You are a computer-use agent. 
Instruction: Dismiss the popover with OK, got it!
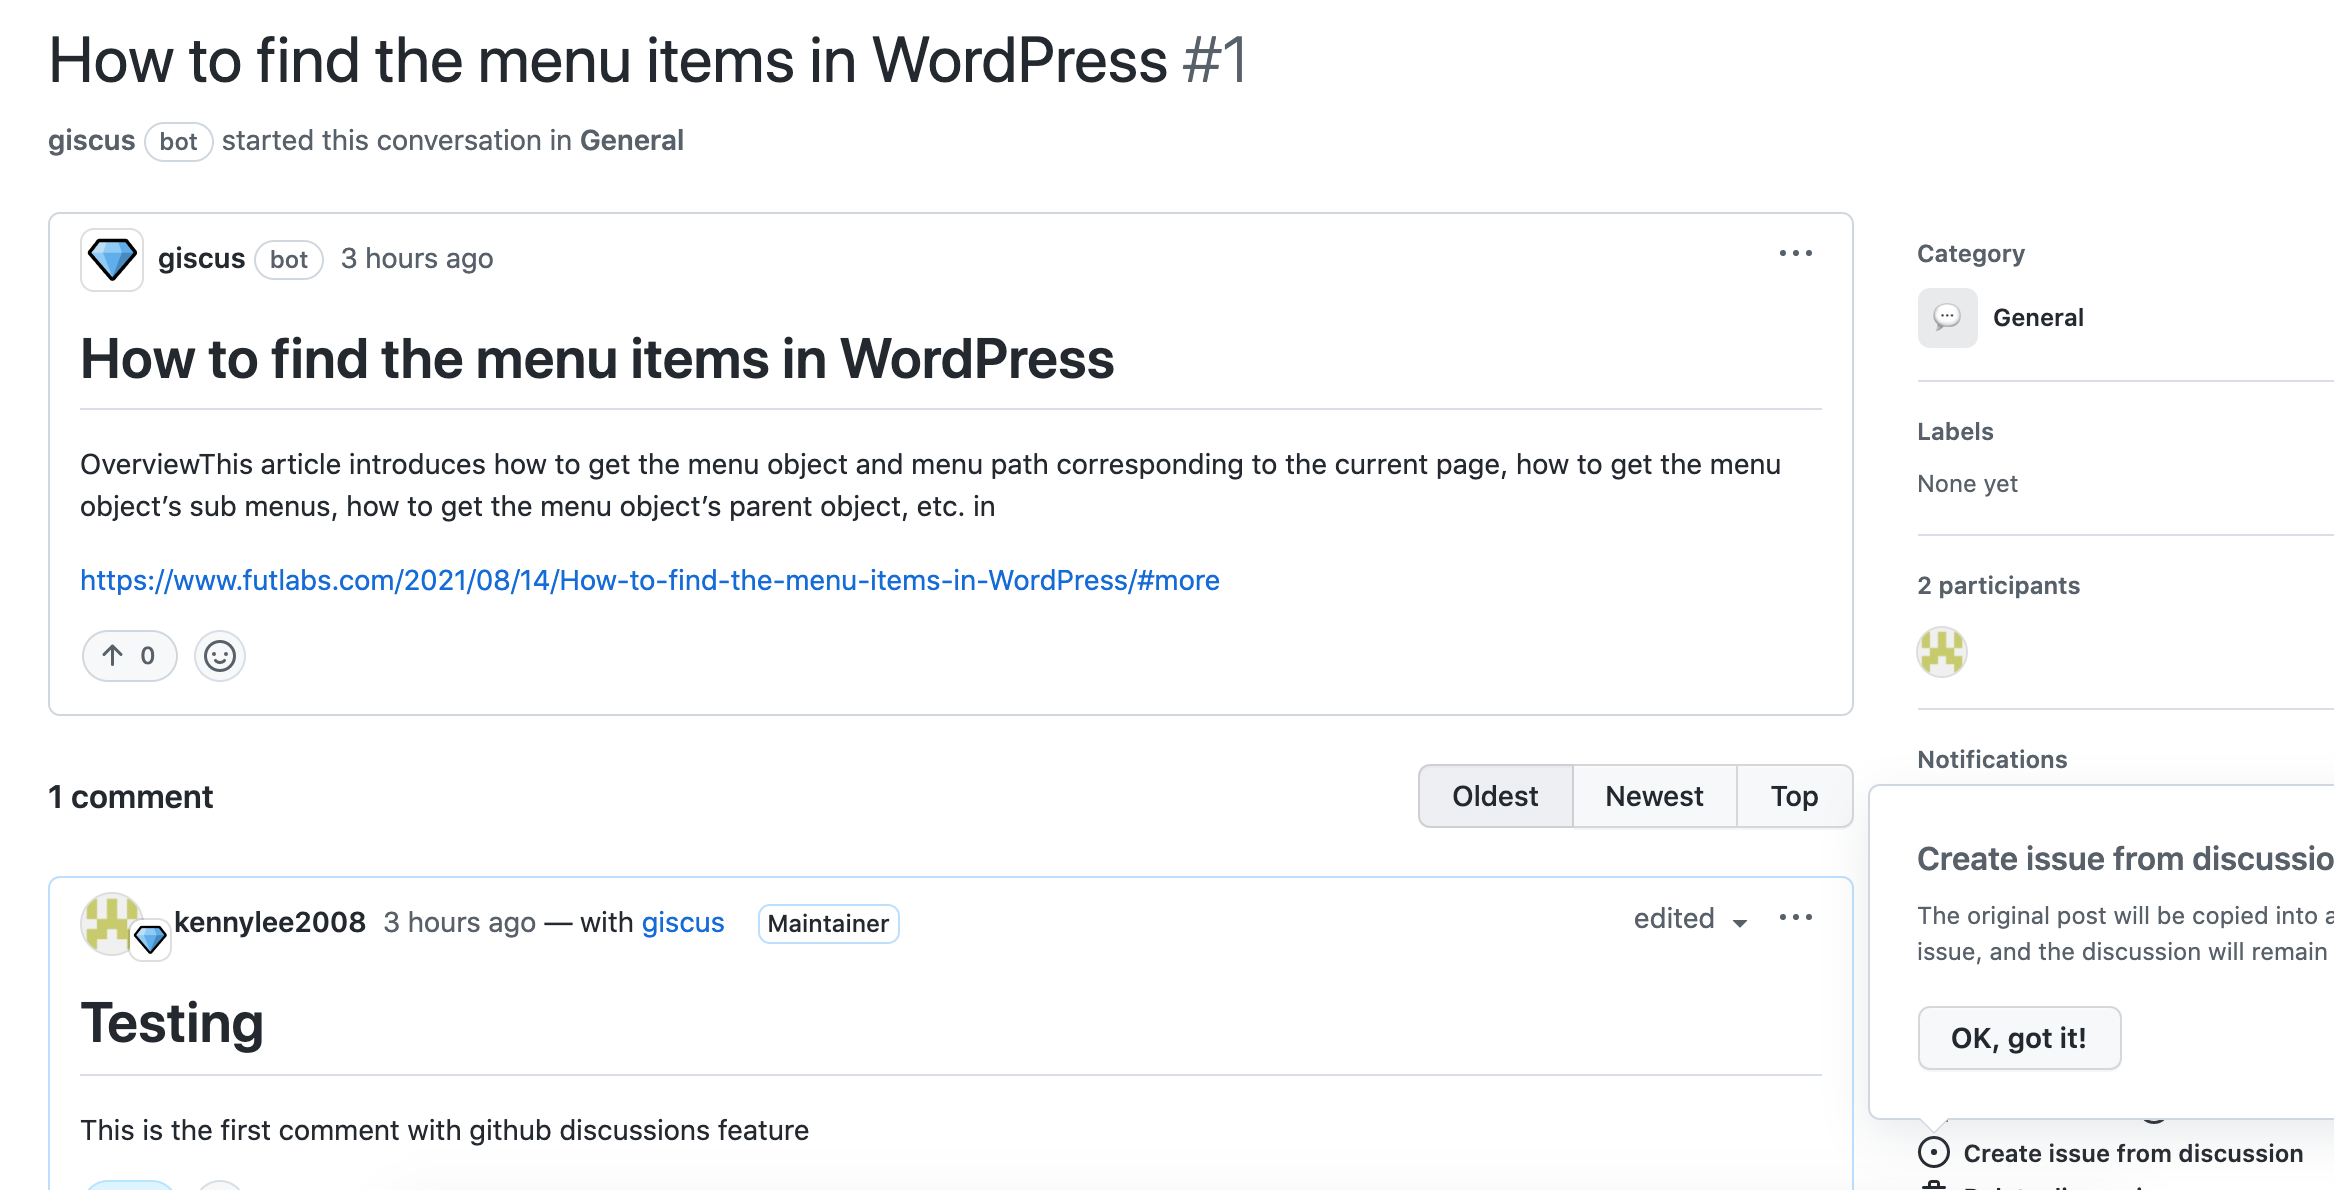(2019, 1038)
